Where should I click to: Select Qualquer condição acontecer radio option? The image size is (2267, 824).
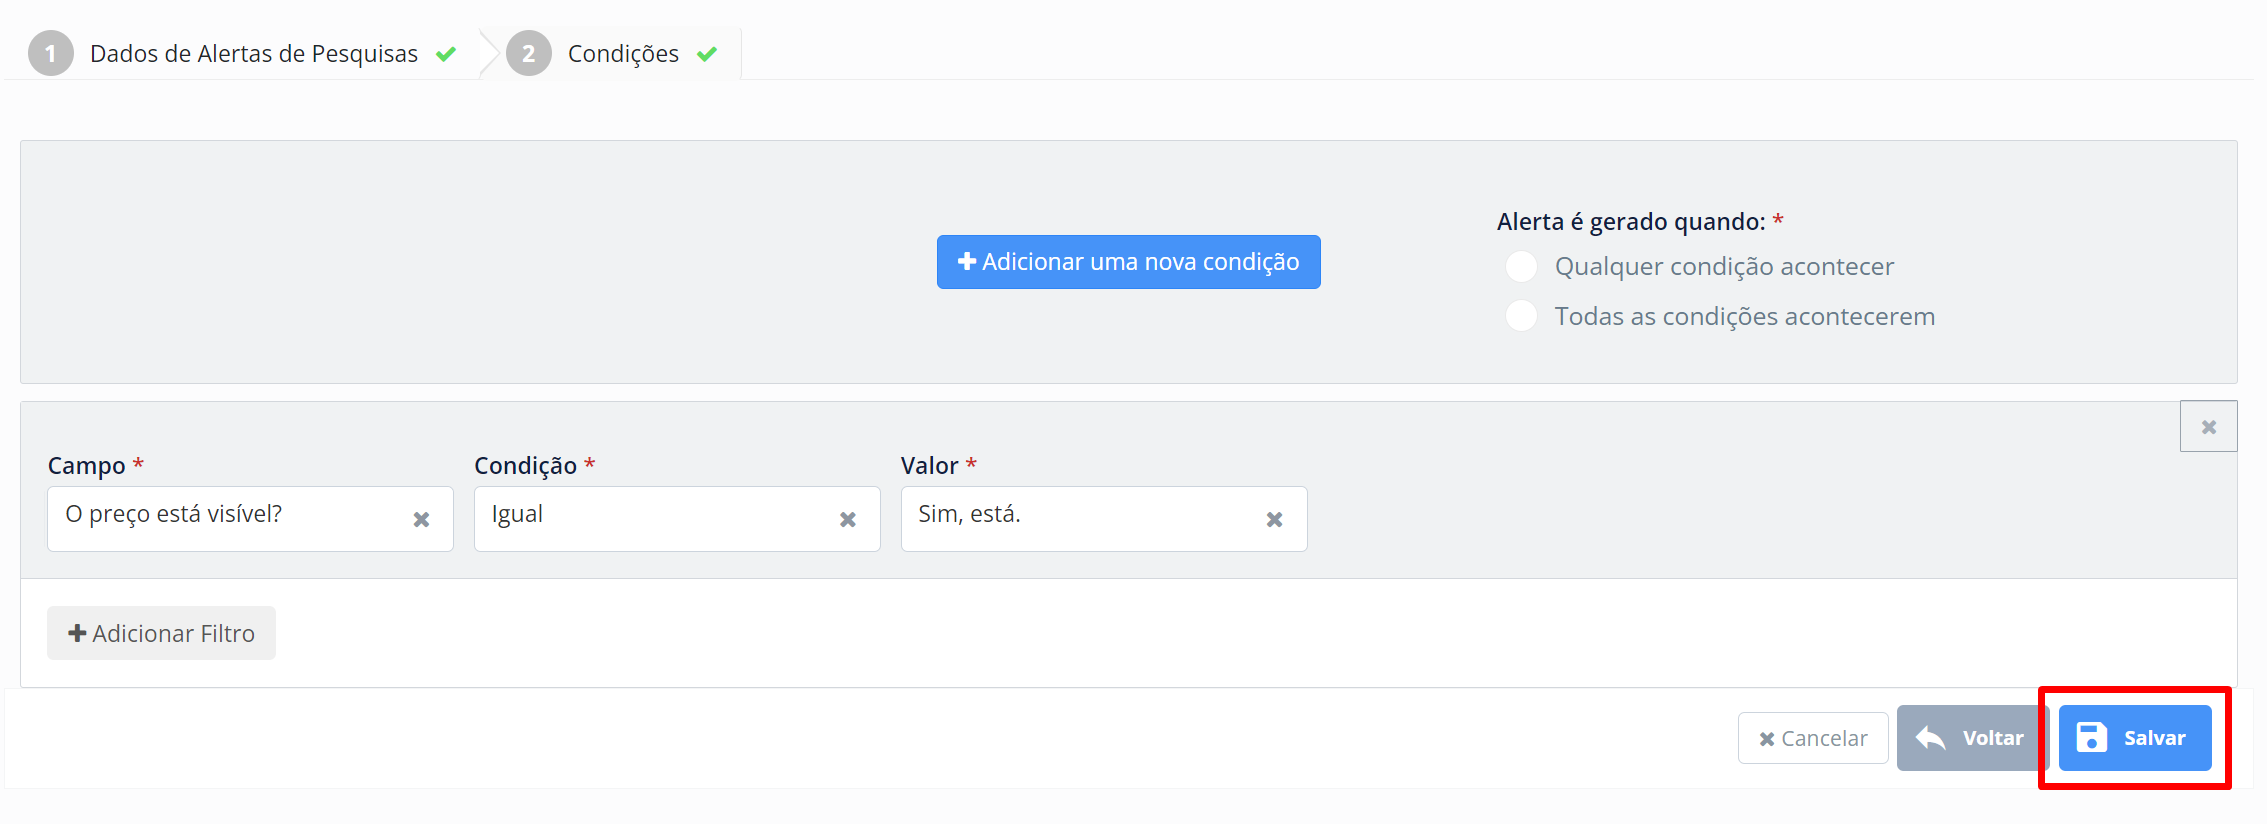tap(1521, 266)
